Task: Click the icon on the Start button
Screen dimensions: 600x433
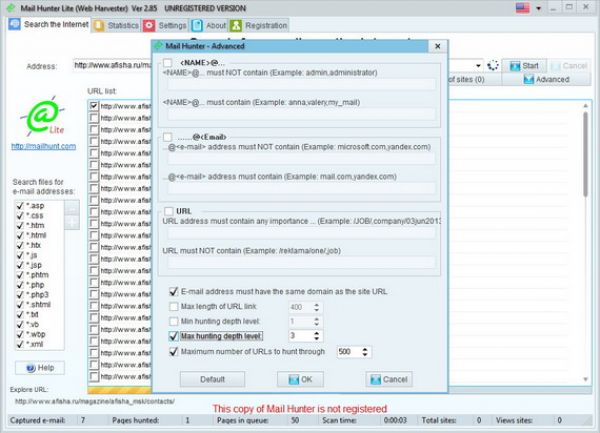Action: tap(515, 66)
